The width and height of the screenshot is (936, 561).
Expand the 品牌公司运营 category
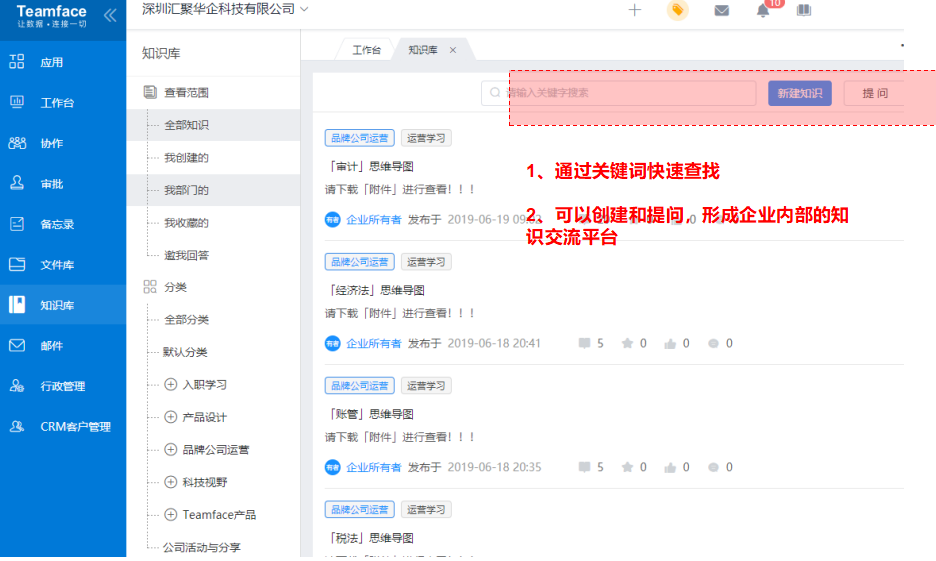coord(171,449)
